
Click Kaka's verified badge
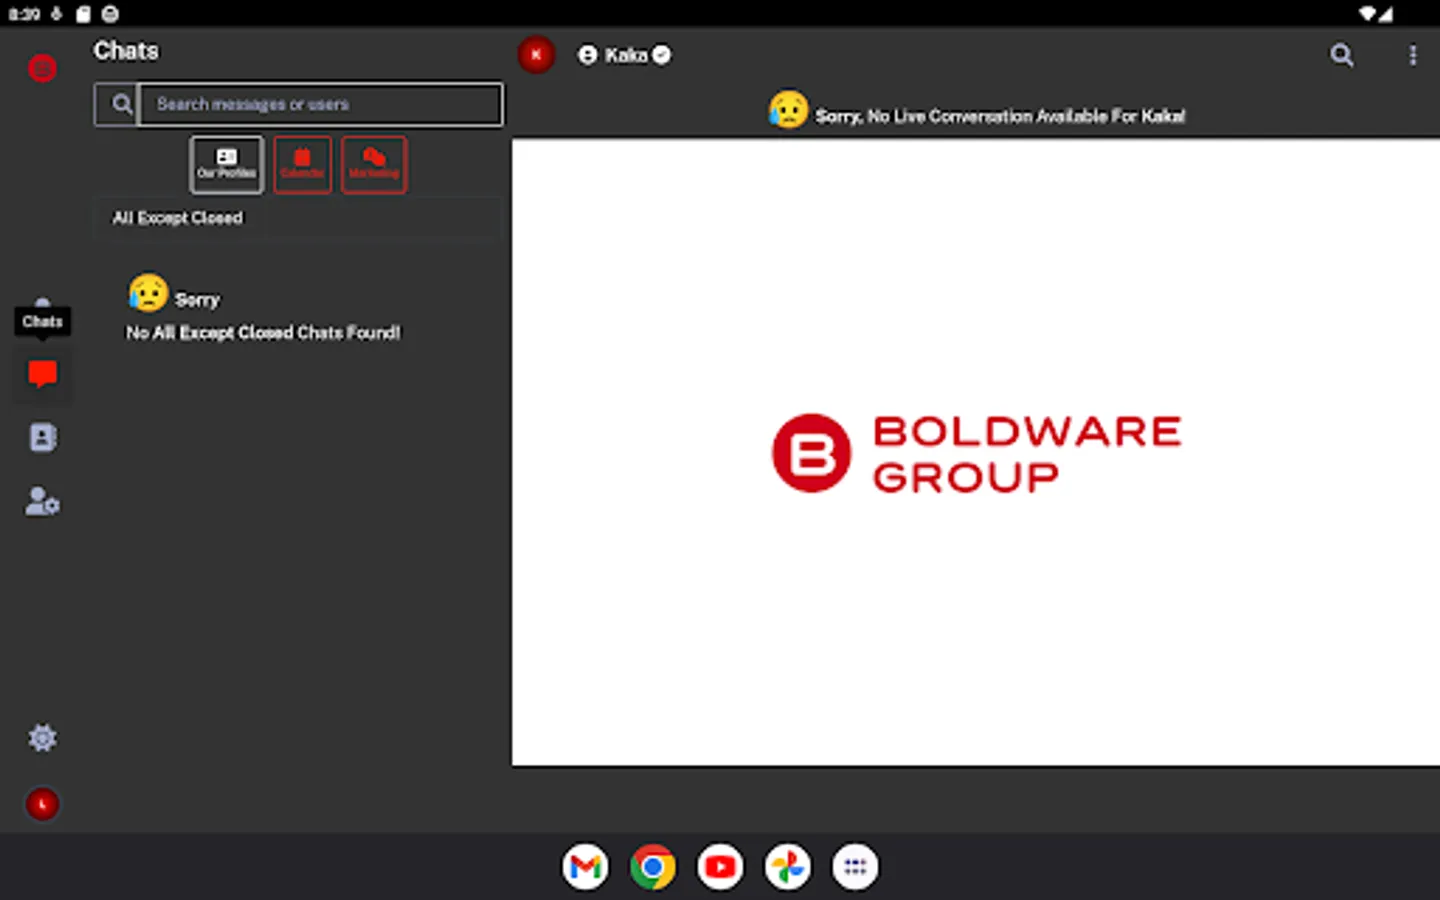pos(661,55)
